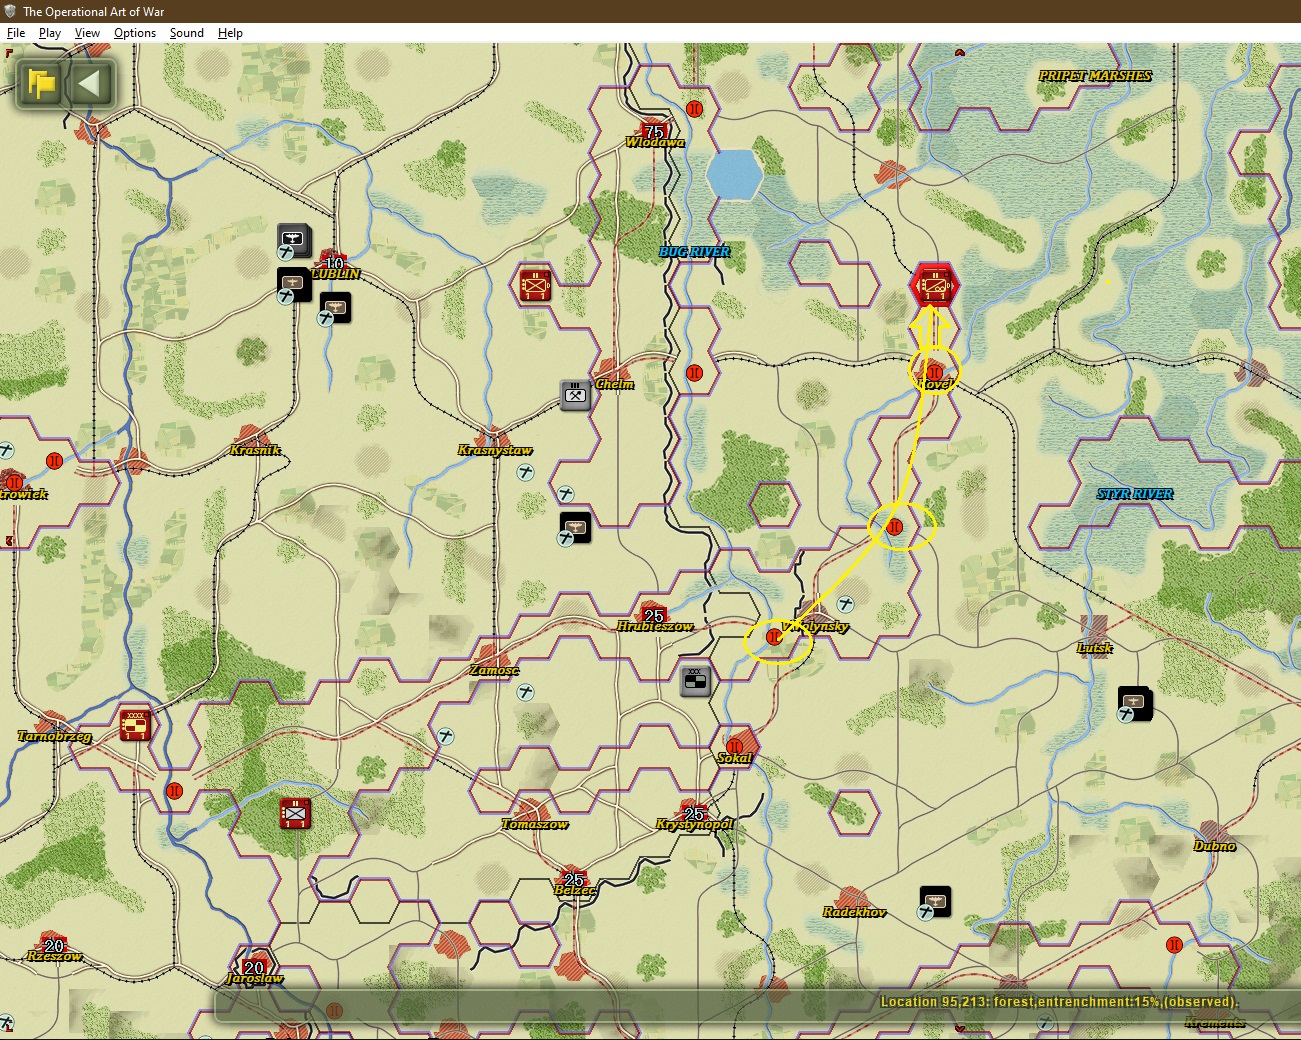The image size is (1301, 1040).
Task: Select the red army HQ unit near Tarnobrzeg
Action: pyautogui.click(x=135, y=723)
